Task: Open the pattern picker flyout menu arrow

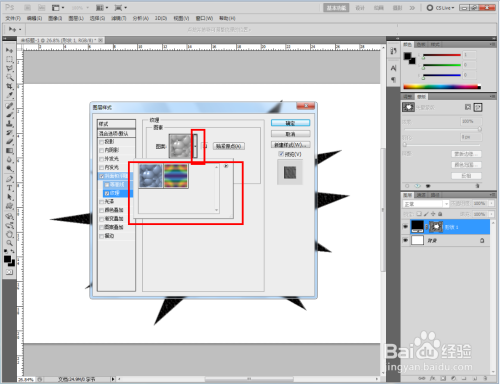Action: tap(226, 166)
